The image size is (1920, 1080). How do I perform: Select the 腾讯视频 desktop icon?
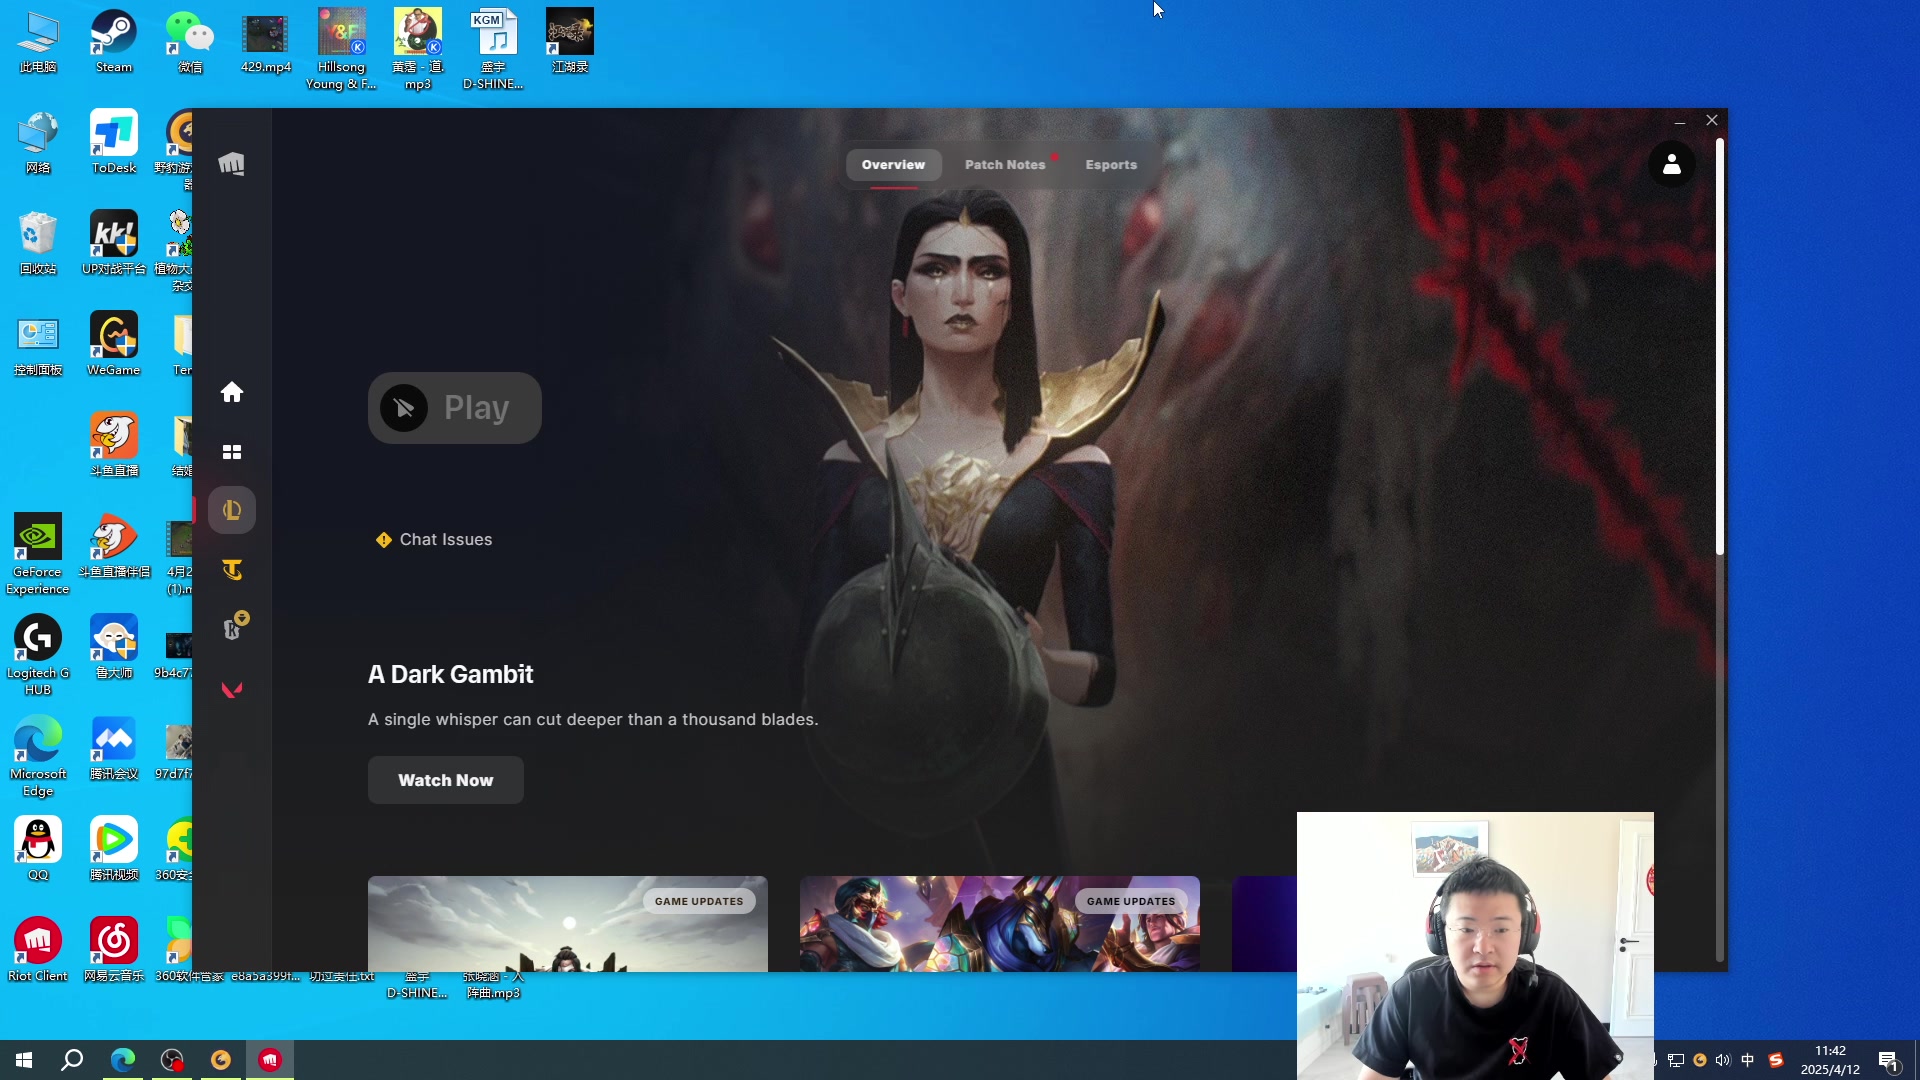(114, 850)
